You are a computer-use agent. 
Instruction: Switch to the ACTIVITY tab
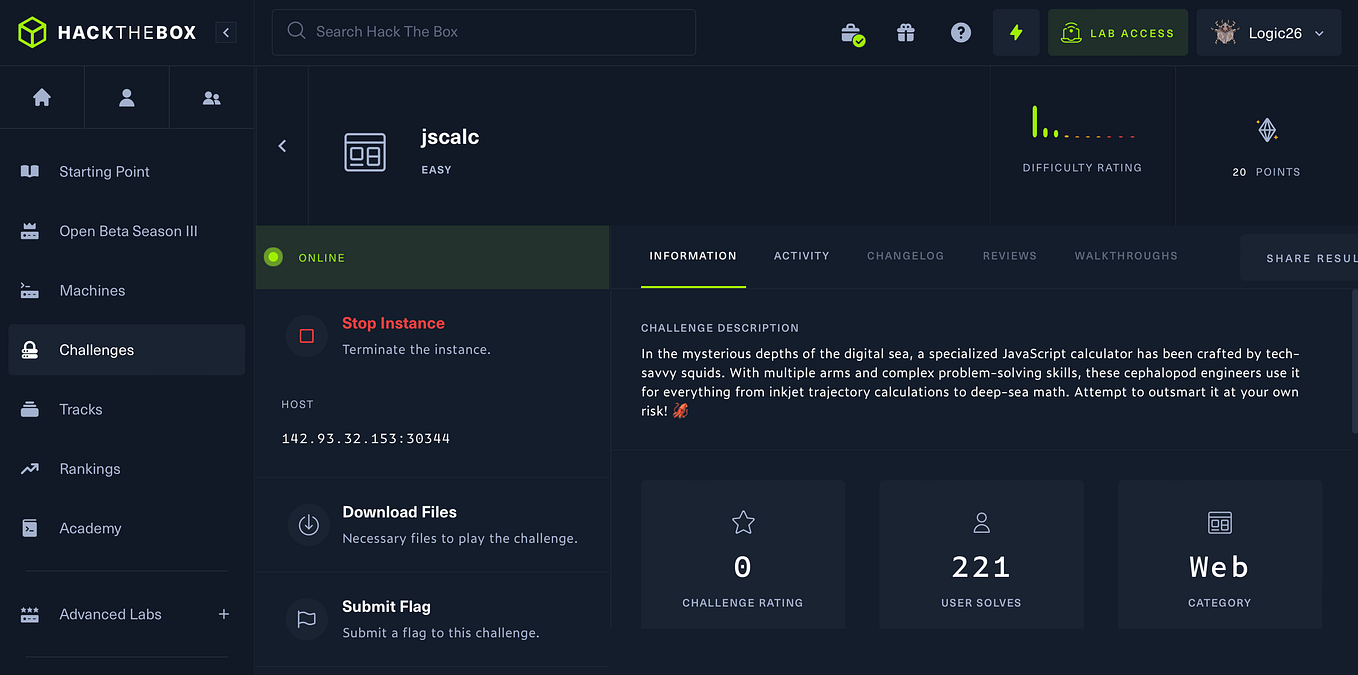(x=801, y=256)
